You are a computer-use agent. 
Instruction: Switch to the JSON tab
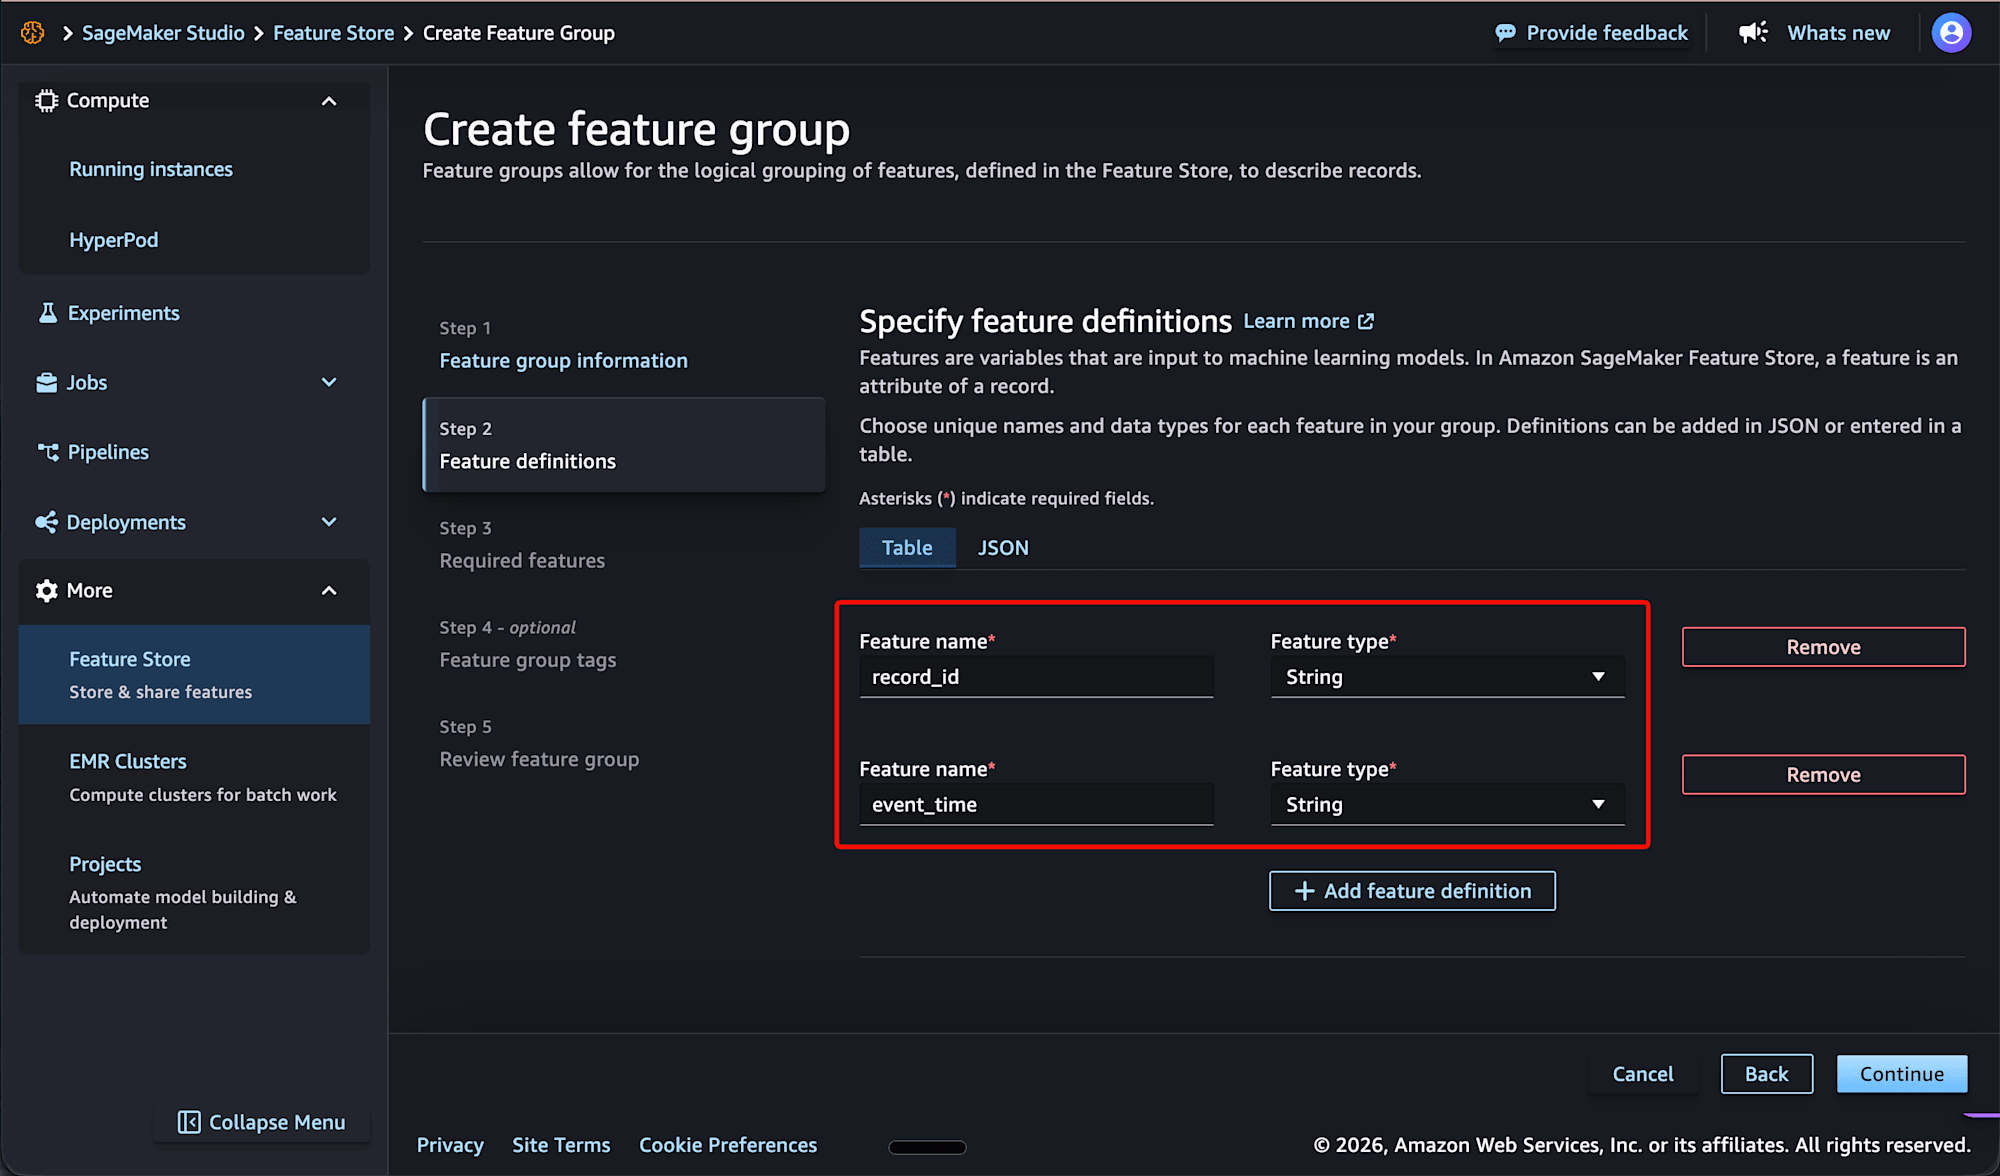click(x=1003, y=548)
